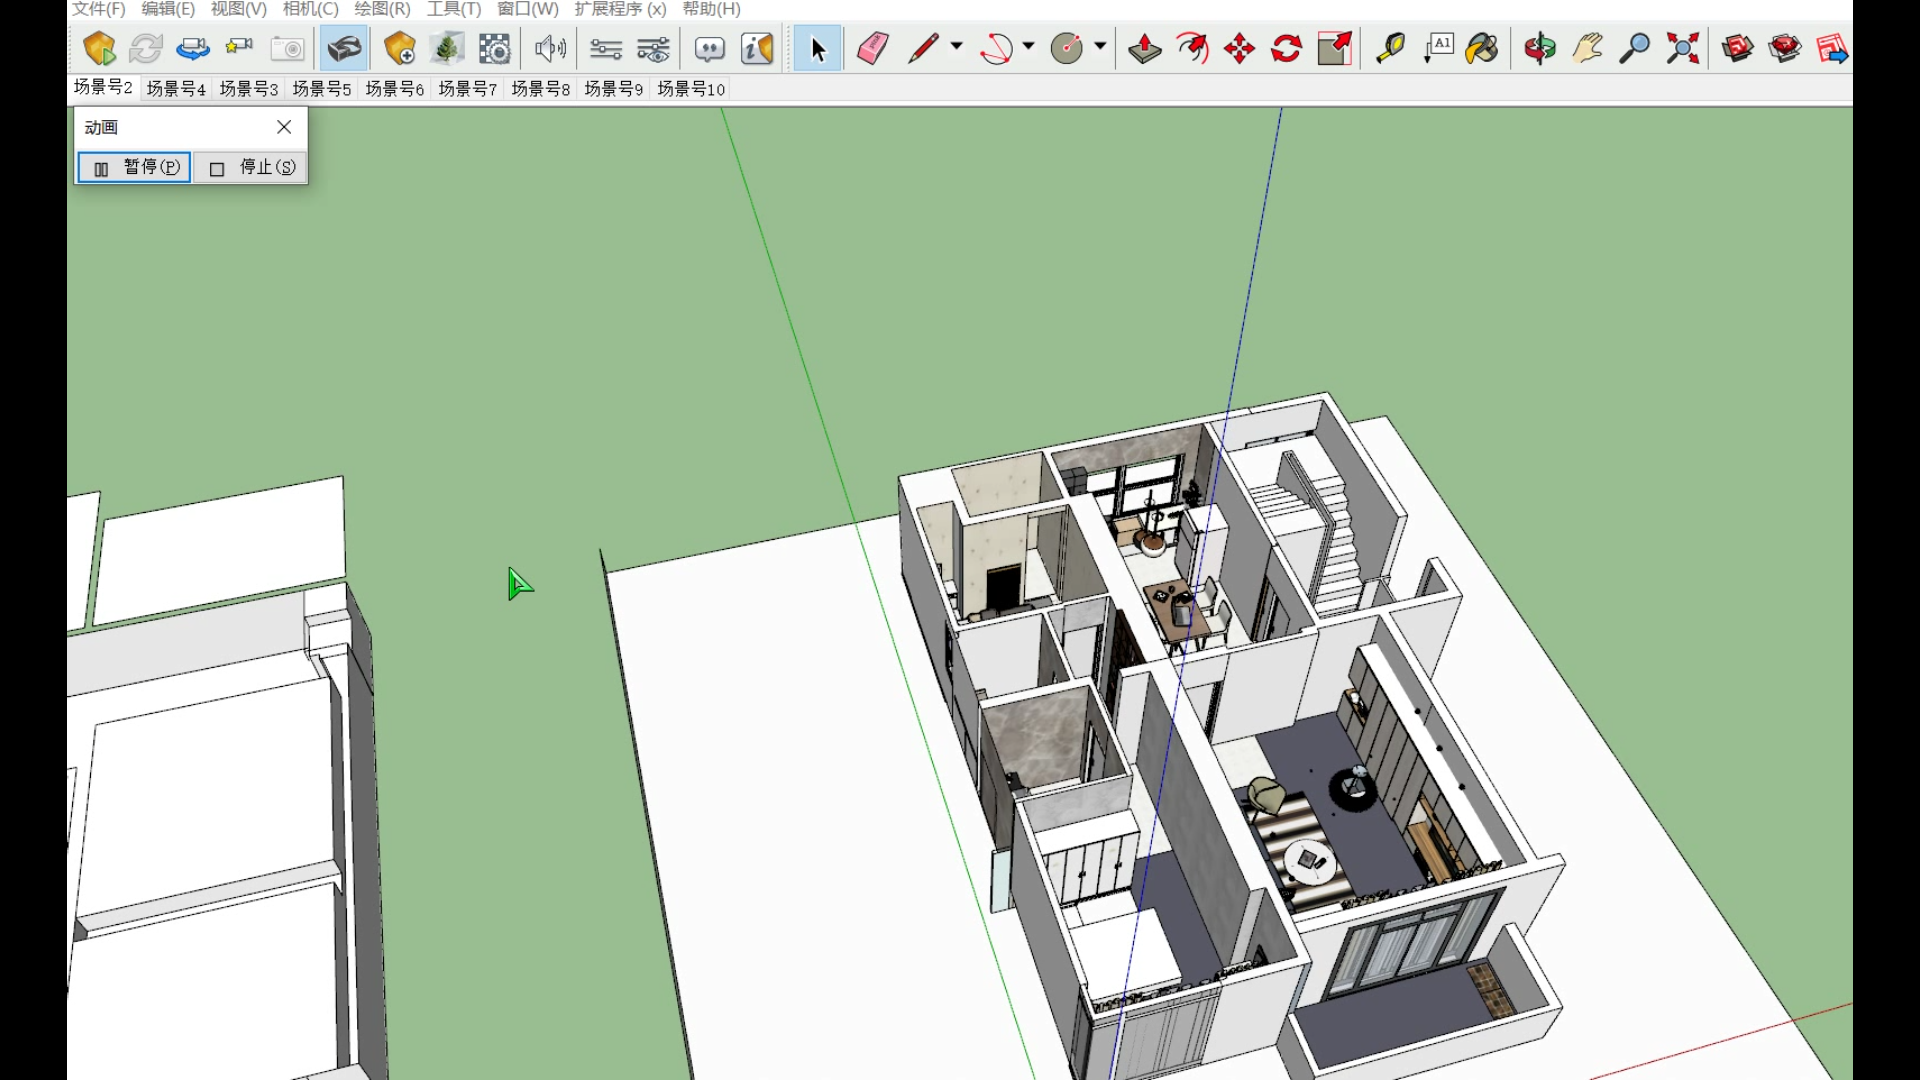Open the Scale tool

(1334, 48)
